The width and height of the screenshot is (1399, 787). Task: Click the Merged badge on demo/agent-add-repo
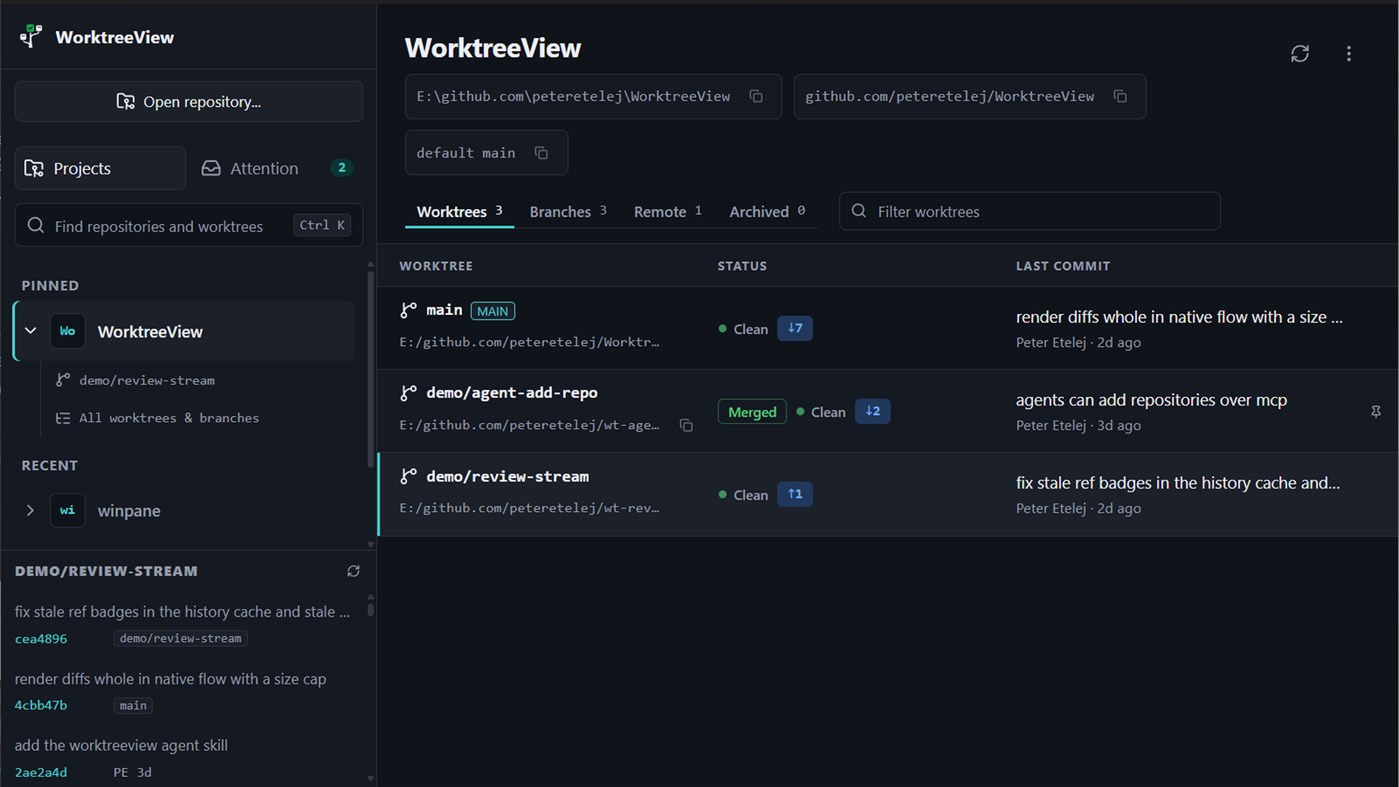(752, 411)
